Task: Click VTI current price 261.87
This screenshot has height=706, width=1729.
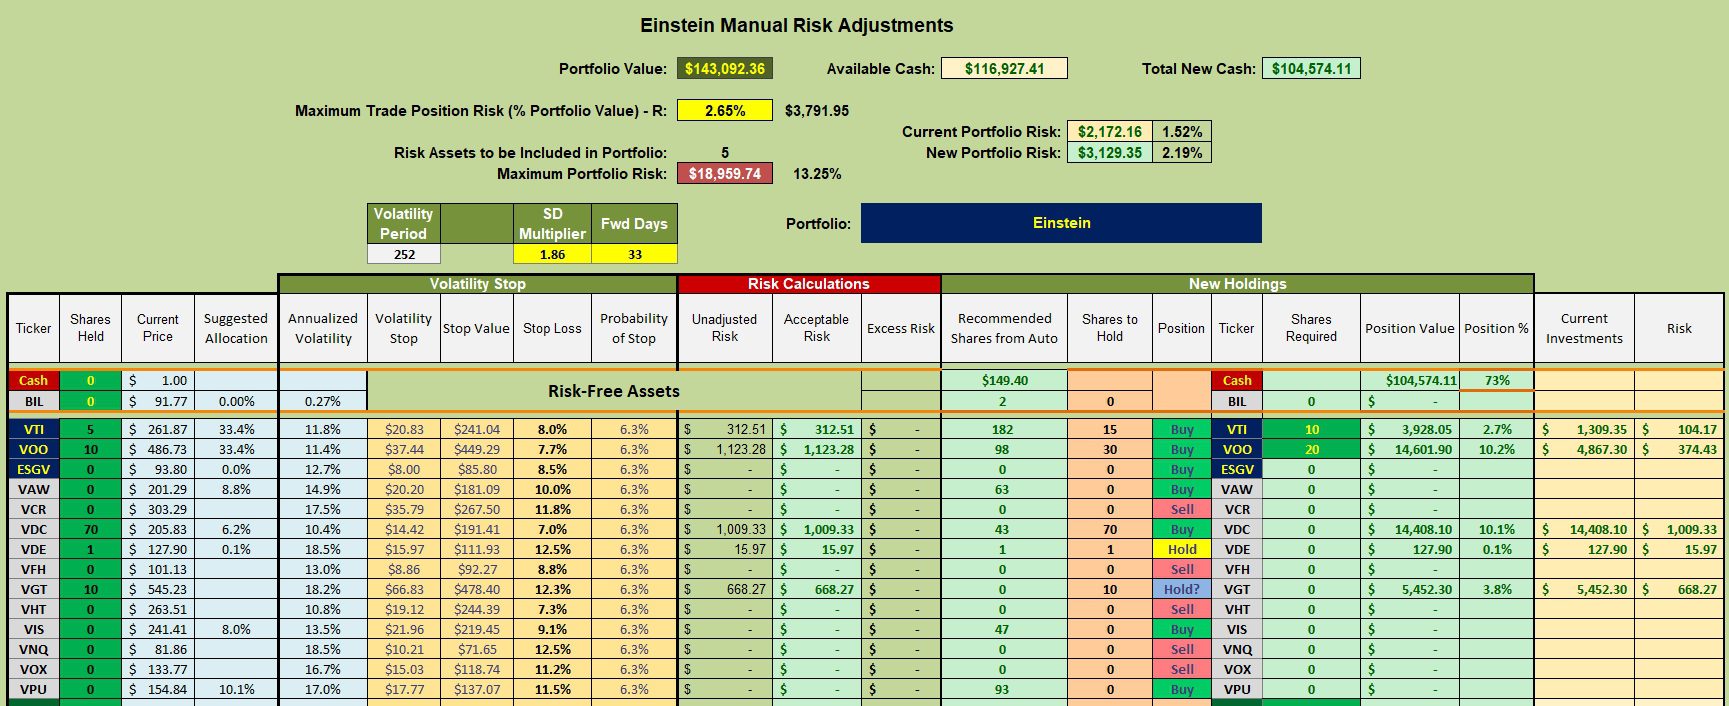Action: (158, 429)
